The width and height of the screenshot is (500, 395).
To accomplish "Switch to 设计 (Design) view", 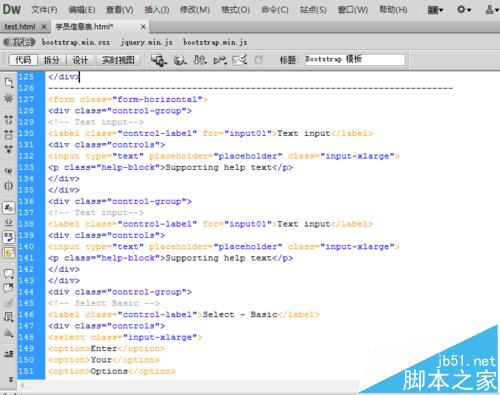I will pyautogui.click(x=80, y=60).
